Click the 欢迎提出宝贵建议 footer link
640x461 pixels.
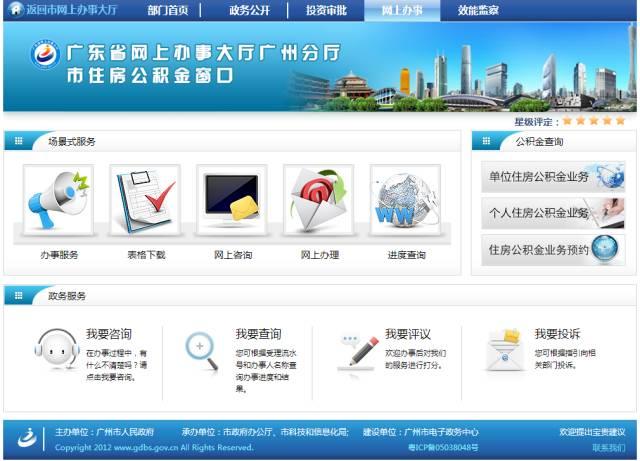(x=592, y=432)
